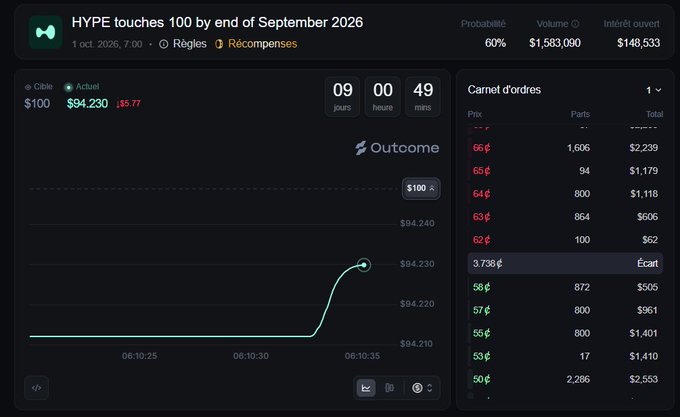Open the Récompenses link
The height and width of the screenshot is (417, 680).
262,44
